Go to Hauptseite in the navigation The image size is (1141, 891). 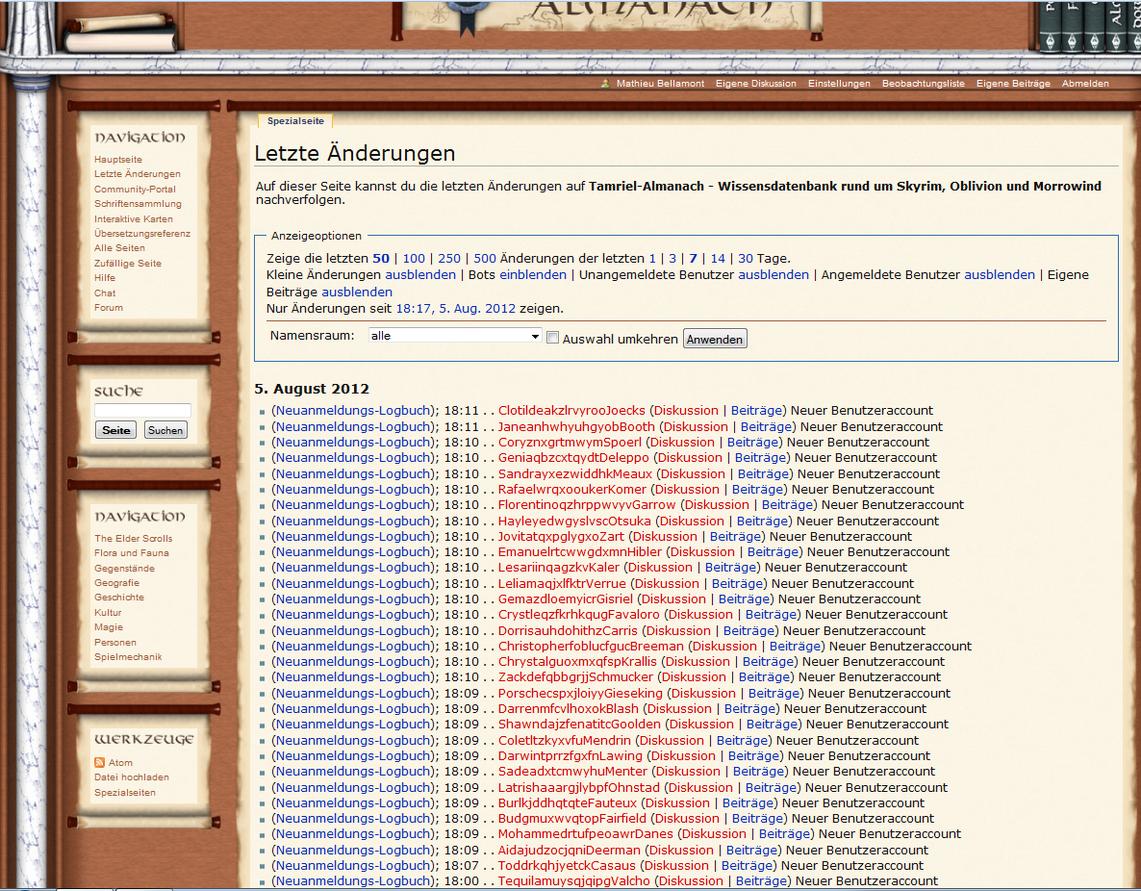point(118,160)
